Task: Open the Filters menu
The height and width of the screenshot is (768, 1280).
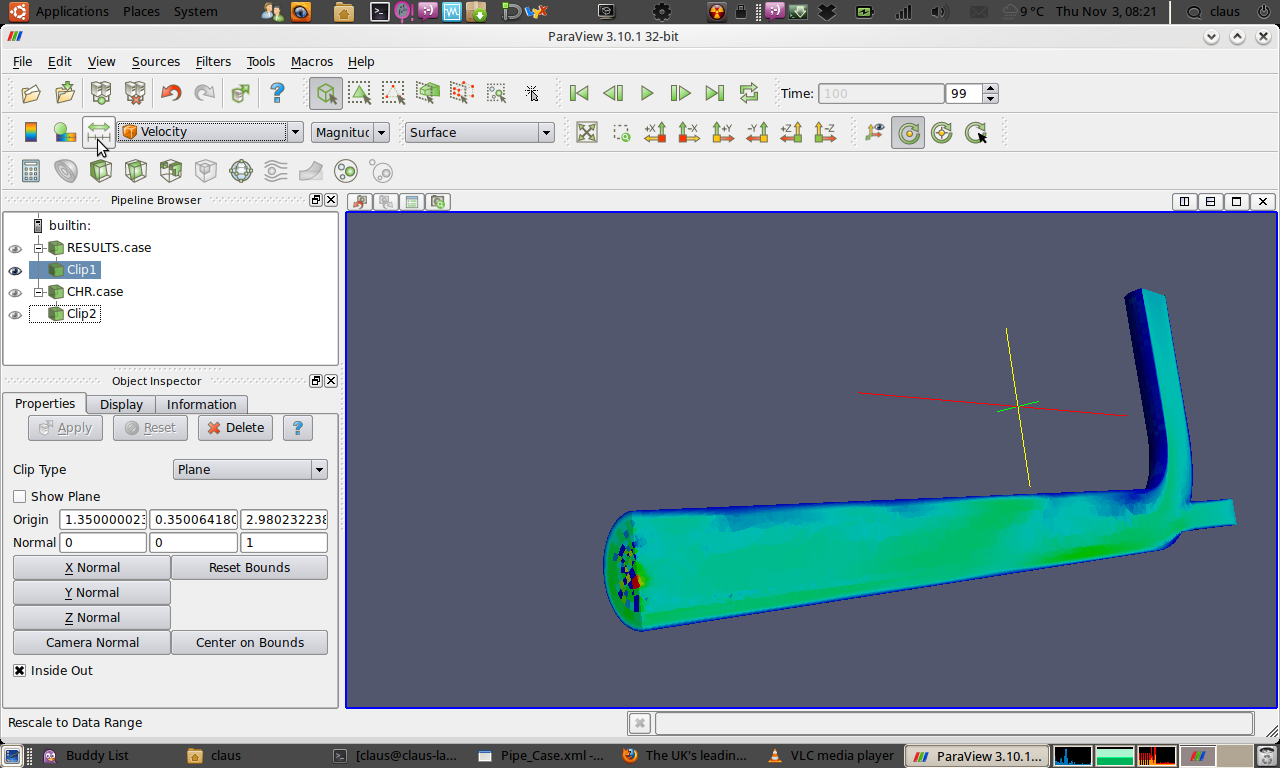Action: coord(213,61)
